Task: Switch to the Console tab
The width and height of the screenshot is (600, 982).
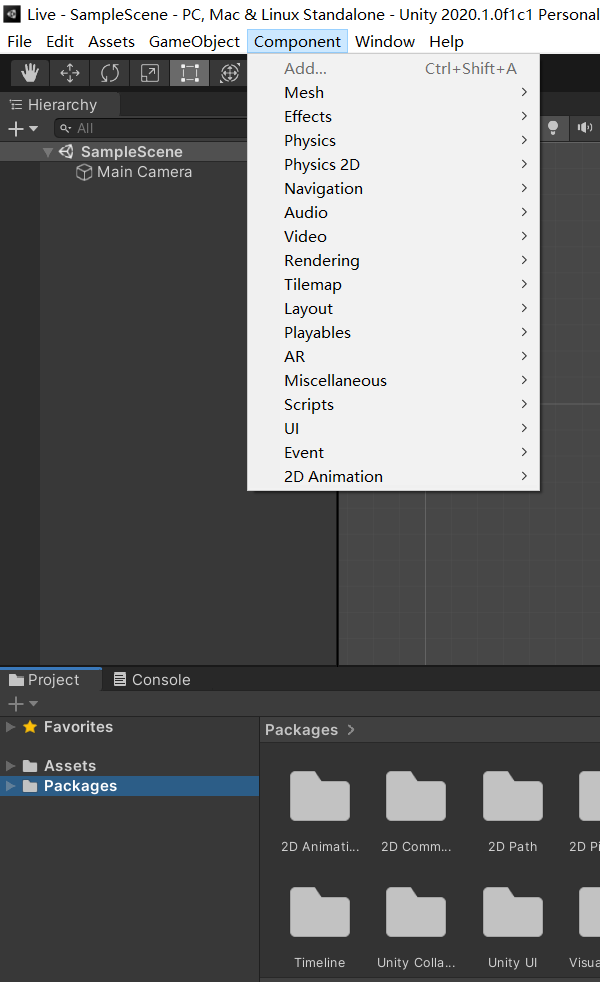Action: (151, 680)
